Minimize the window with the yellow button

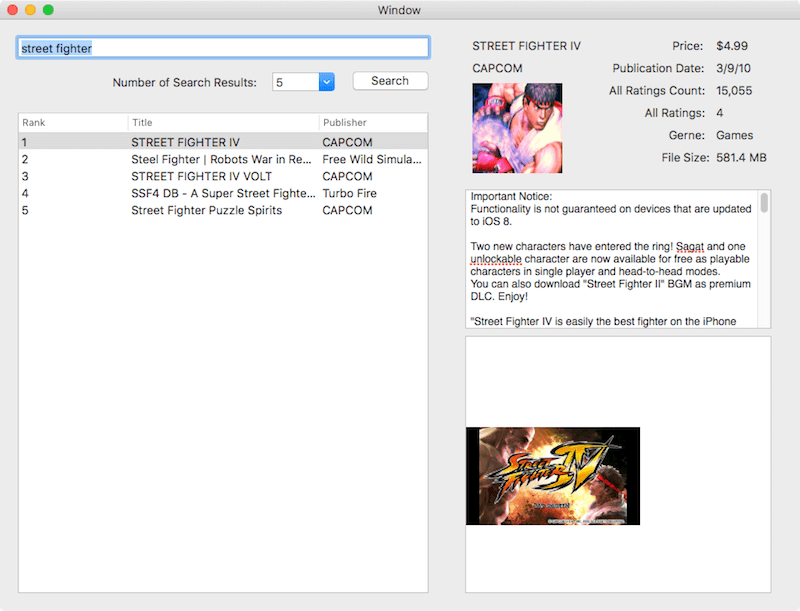[x=31, y=10]
